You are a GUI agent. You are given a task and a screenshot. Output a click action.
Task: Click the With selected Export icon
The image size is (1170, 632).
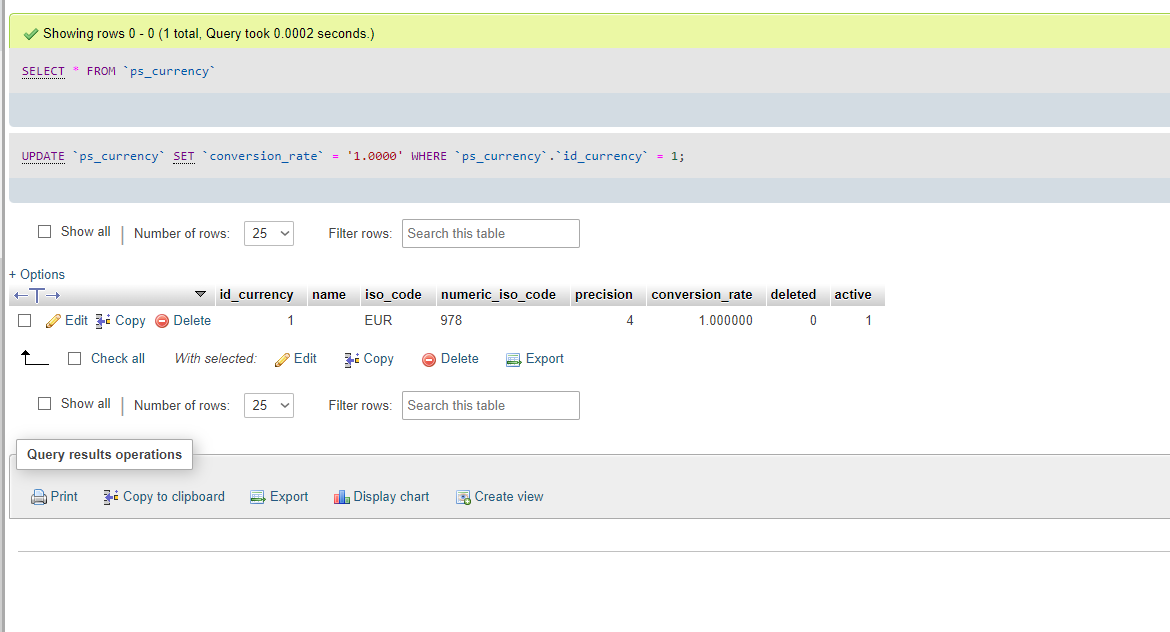(513, 360)
